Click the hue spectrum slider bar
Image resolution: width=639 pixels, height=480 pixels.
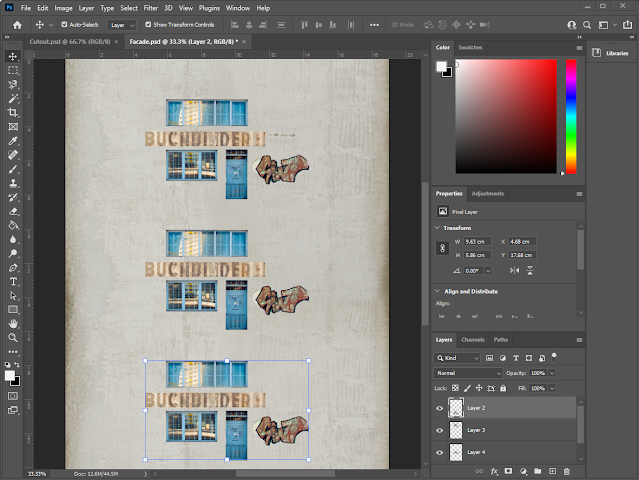[570, 115]
